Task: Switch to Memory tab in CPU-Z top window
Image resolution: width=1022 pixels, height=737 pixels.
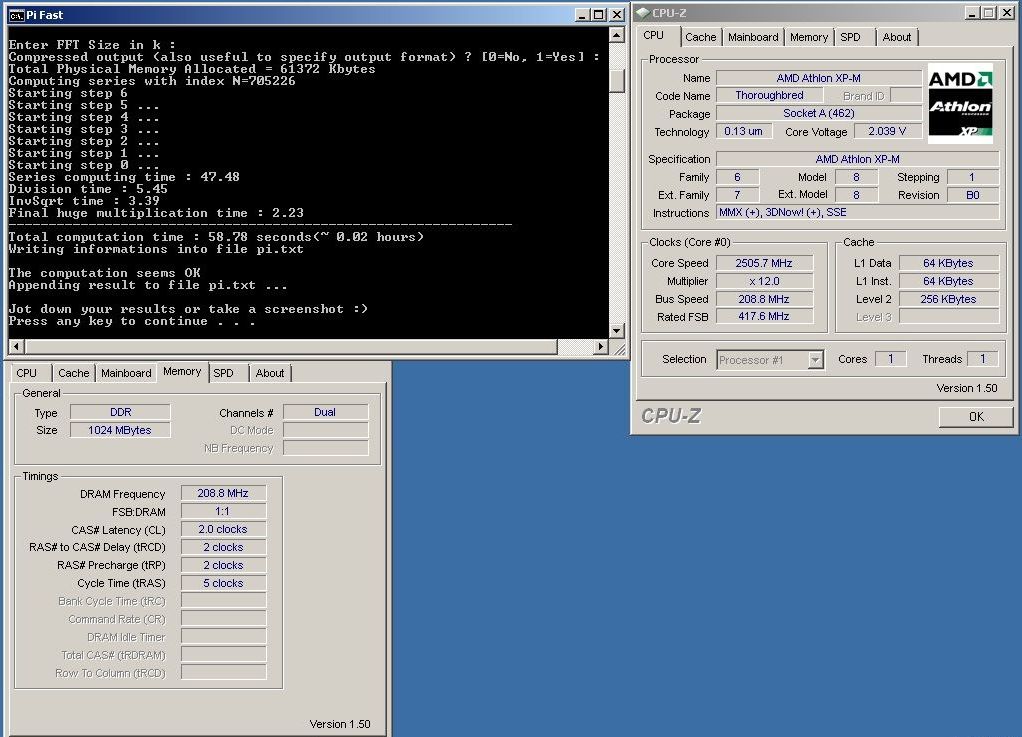Action: 808,37
